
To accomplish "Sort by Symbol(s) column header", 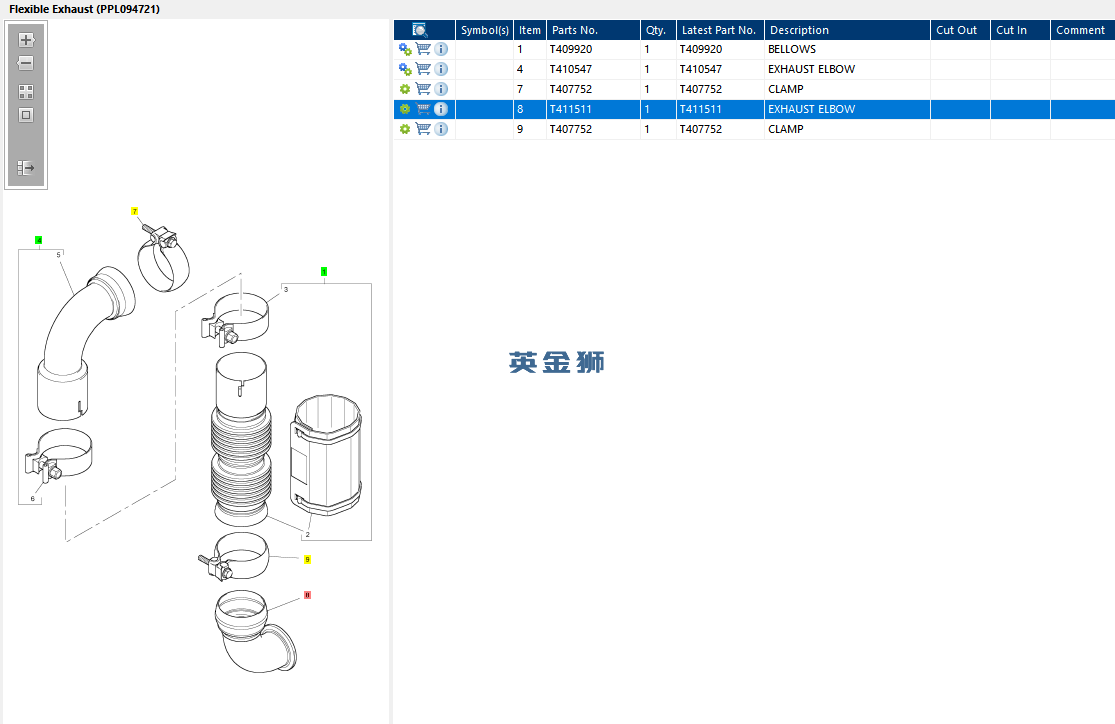I will (x=484, y=30).
